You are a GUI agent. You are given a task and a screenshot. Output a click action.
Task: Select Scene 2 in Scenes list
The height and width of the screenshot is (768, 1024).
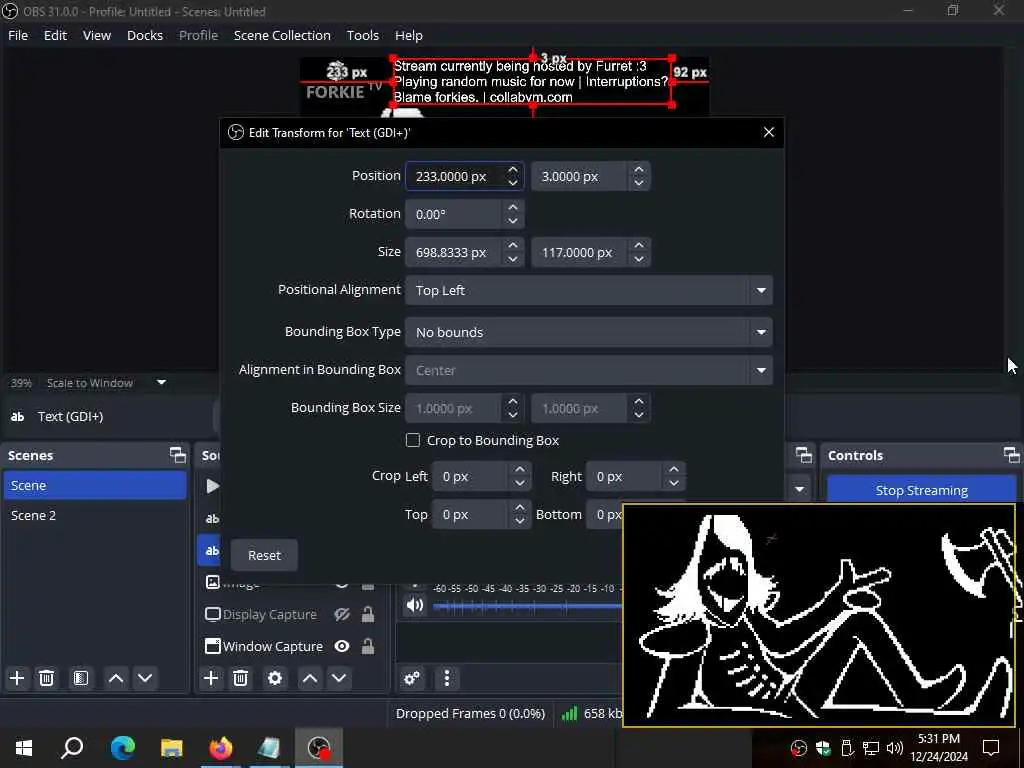(x=95, y=515)
